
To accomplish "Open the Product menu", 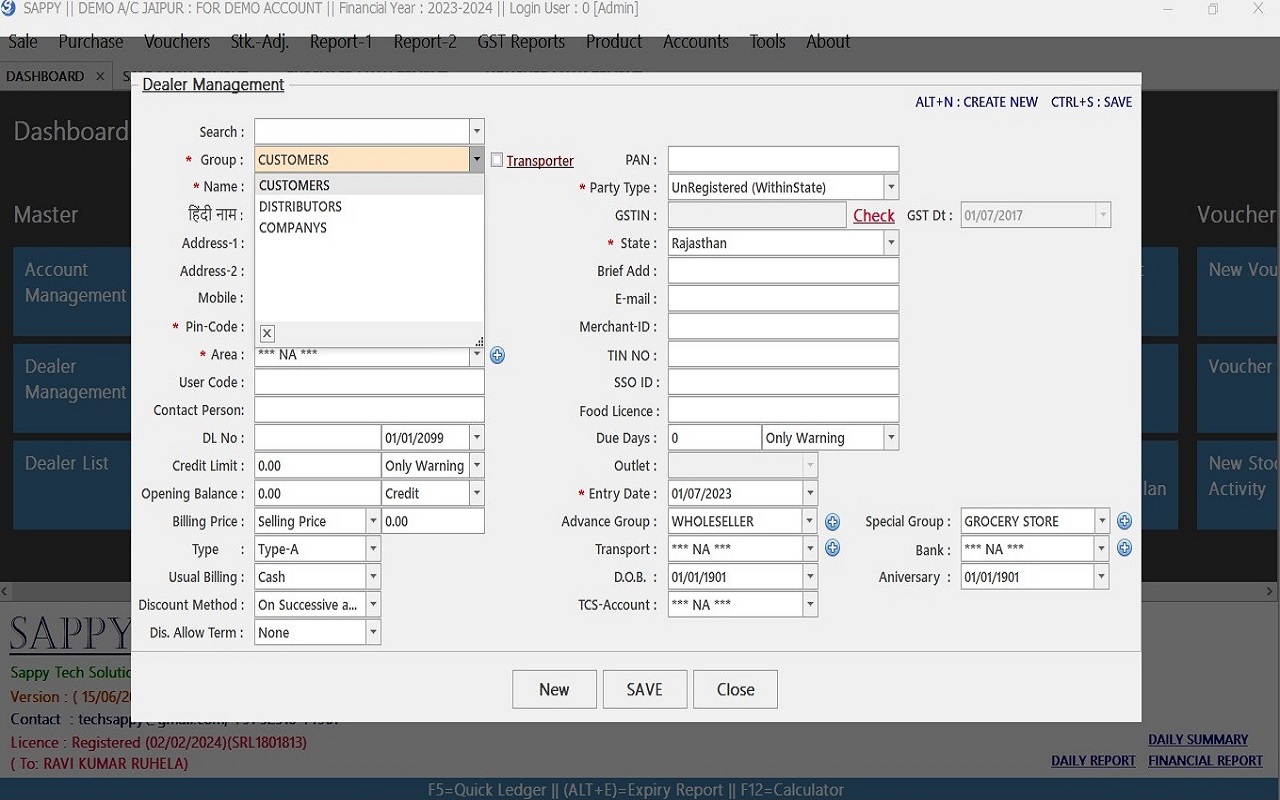I will tap(614, 42).
